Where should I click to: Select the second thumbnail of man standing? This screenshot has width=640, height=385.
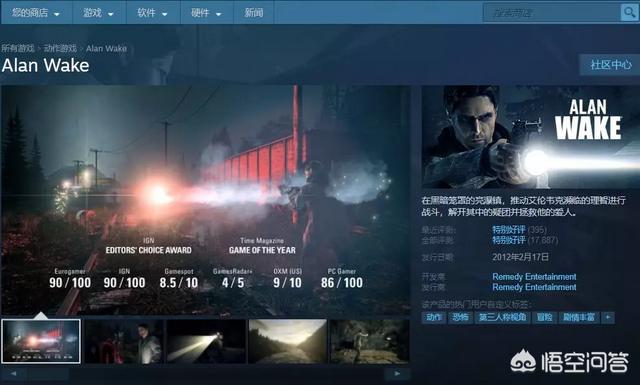pyautogui.click(x=124, y=341)
